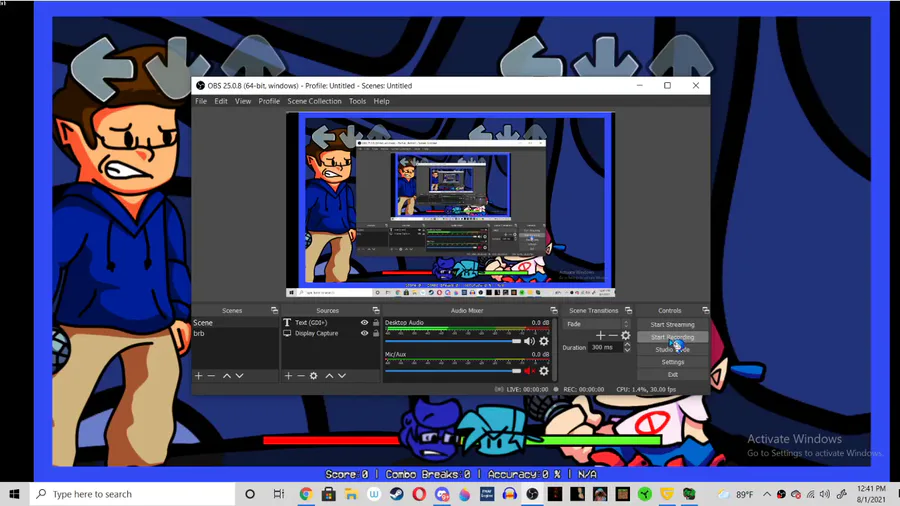900x506 pixels.
Task: Select the 'brb' scene
Action: pyautogui.click(x=235, y=333)
